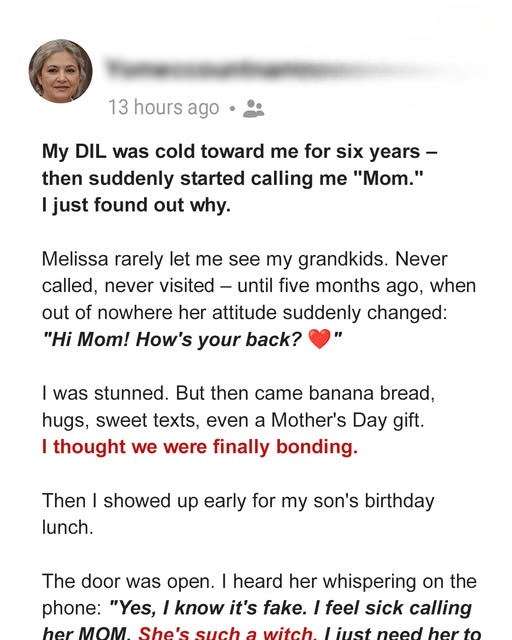512x640 pixels.
Task: Click the red heart emoji
Action: pos(319,339)
